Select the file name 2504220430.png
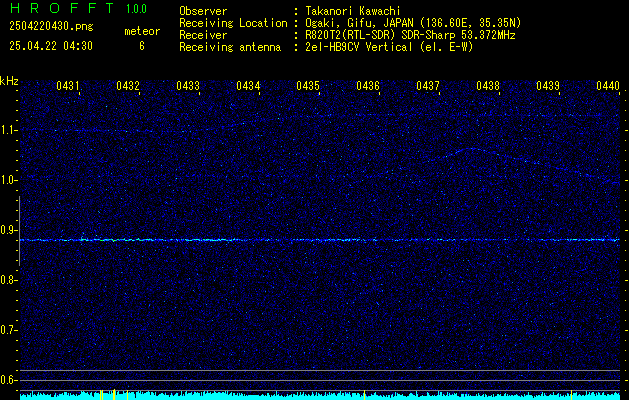The width and height of the screenshot is (629, 400). coord(51,26)
